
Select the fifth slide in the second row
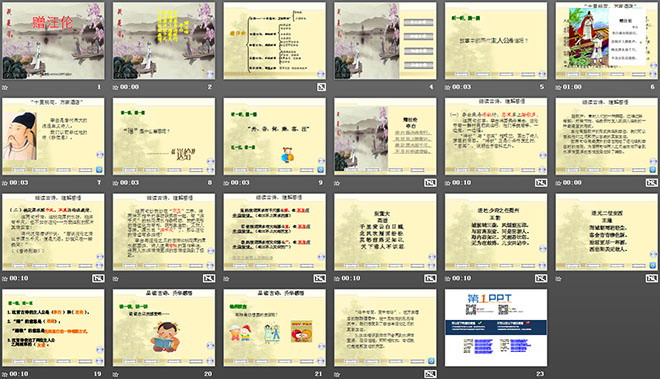[x=496, y=136]
